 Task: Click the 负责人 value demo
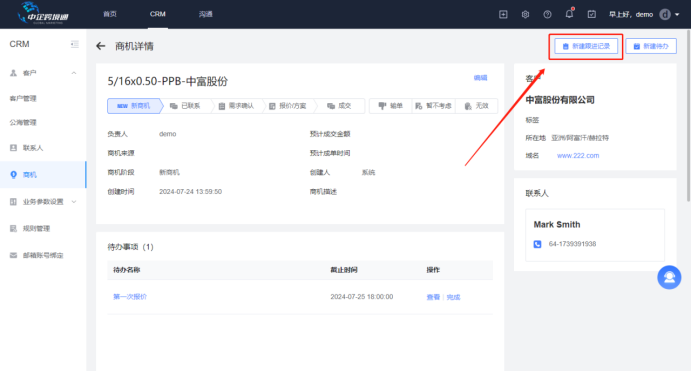click(168, 134)
